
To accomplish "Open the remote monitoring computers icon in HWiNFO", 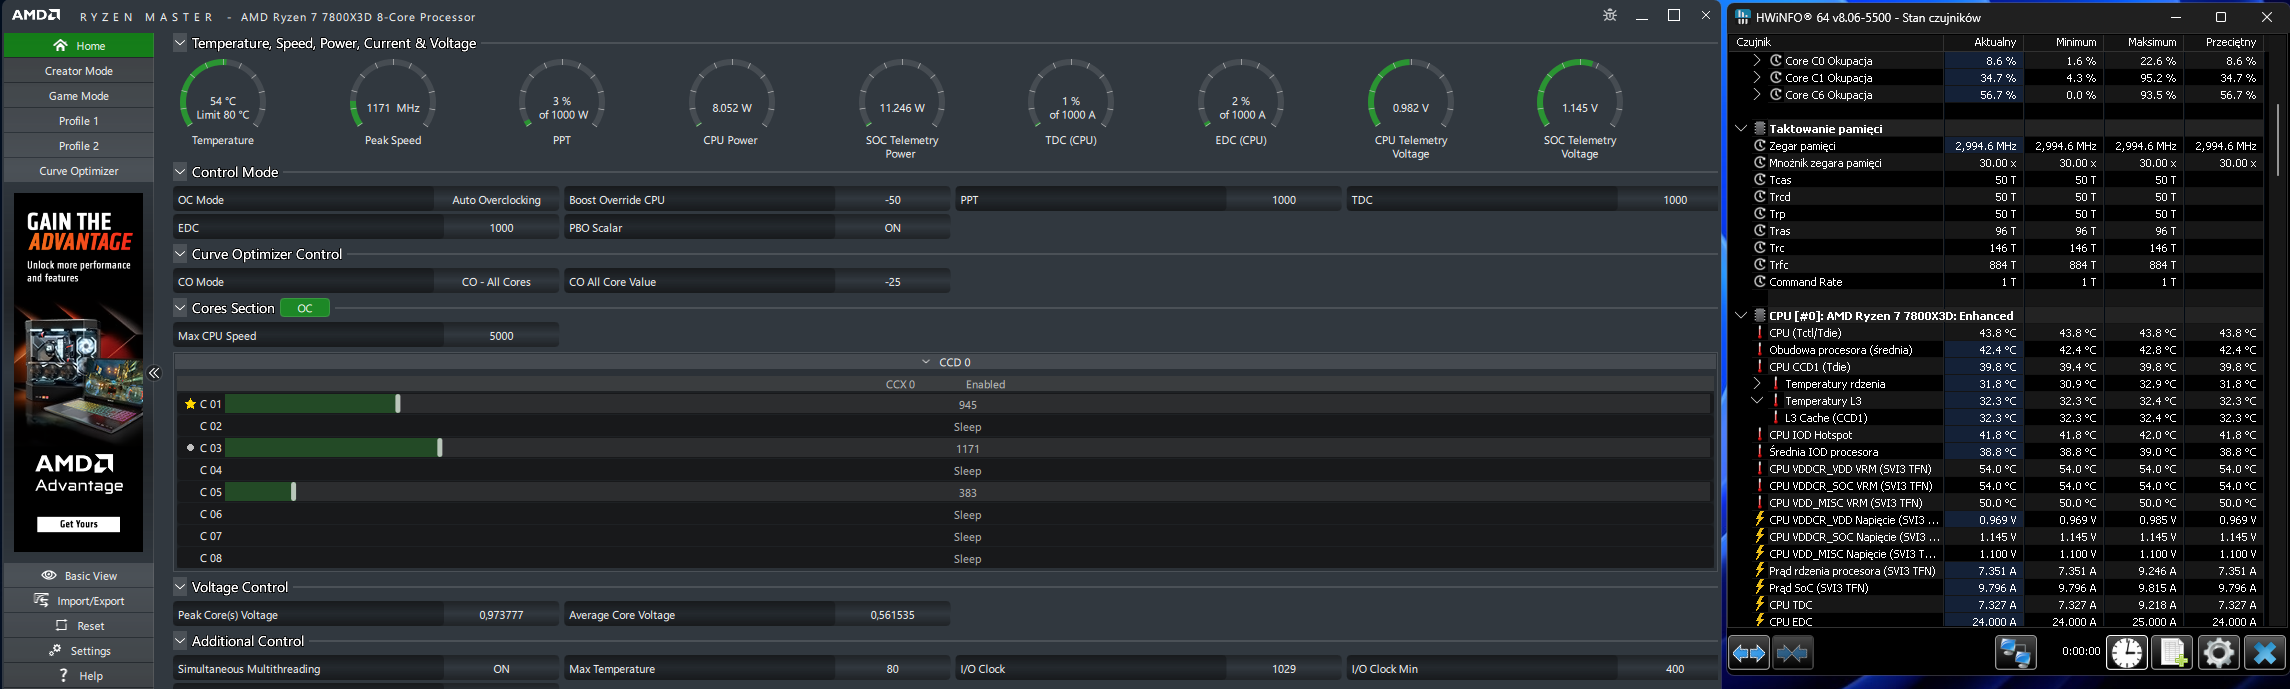I will [x=2015, y=653].
